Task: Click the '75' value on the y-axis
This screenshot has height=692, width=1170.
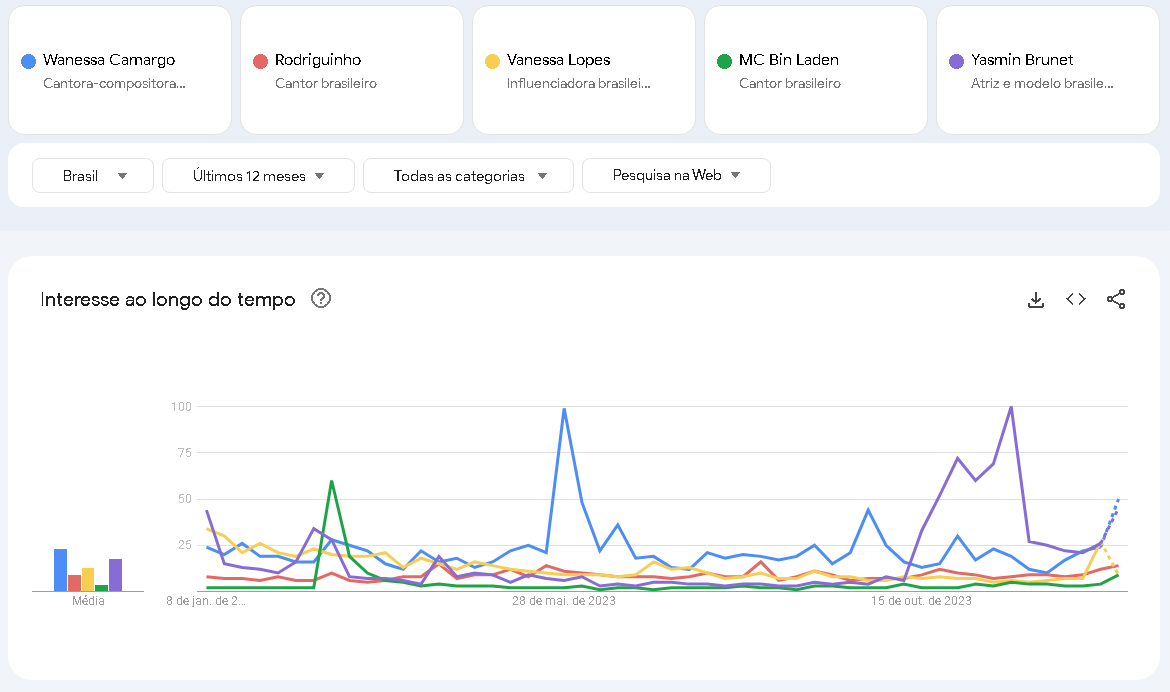Action: click(185, 453)
